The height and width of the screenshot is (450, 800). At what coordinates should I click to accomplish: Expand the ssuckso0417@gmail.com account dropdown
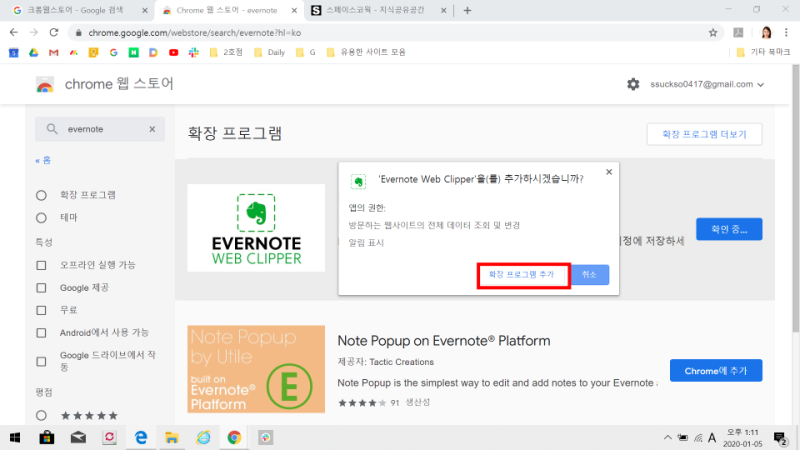point(707,84)
